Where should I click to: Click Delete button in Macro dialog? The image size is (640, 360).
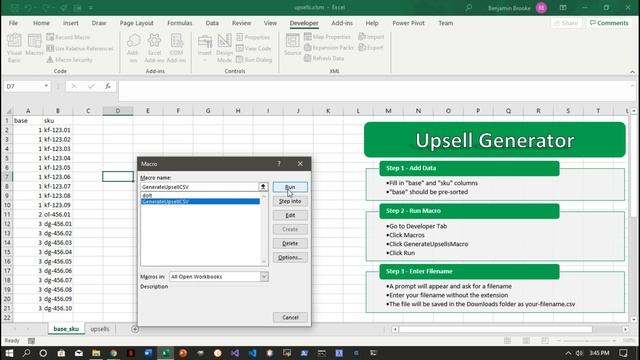click(290, 243)
